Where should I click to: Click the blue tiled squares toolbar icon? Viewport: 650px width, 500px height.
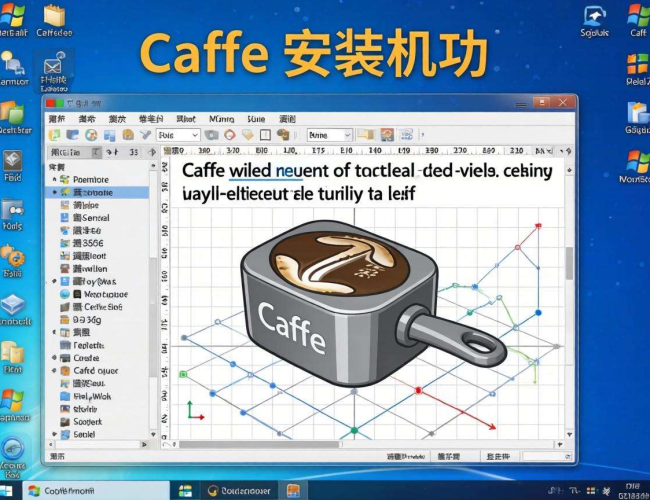click(110, 135)
